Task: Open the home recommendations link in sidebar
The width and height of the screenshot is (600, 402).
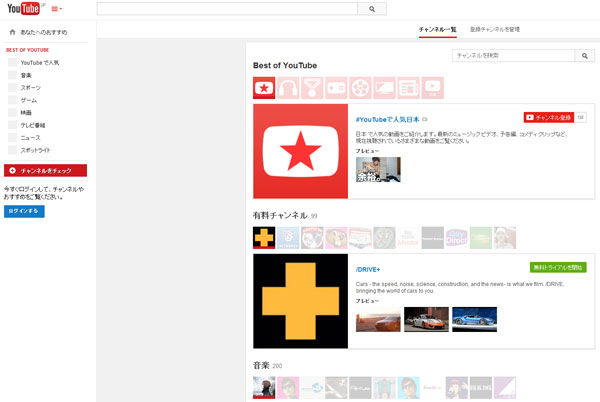Action: click(38, 32)
